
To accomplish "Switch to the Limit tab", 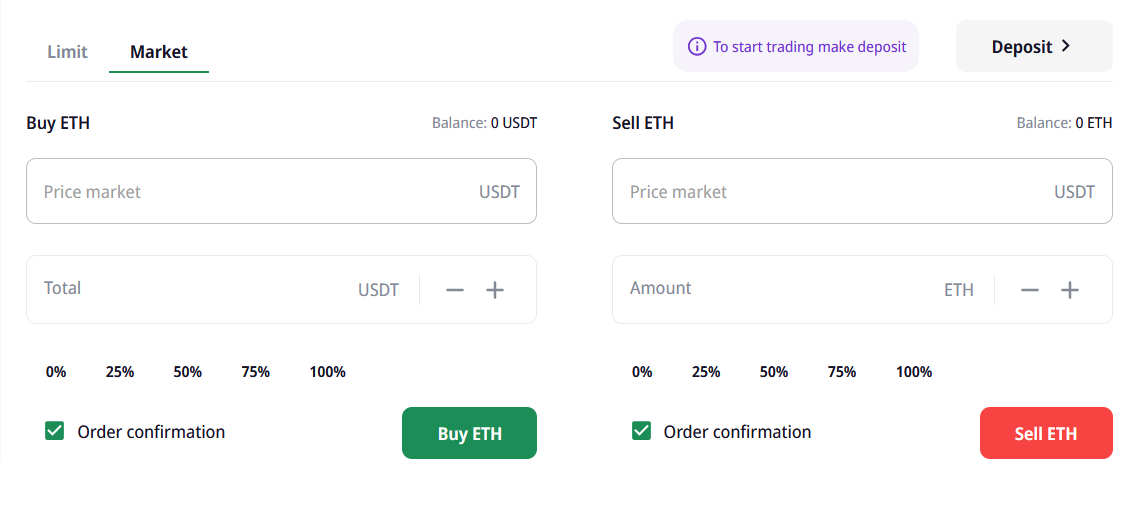I will point(67,52).
